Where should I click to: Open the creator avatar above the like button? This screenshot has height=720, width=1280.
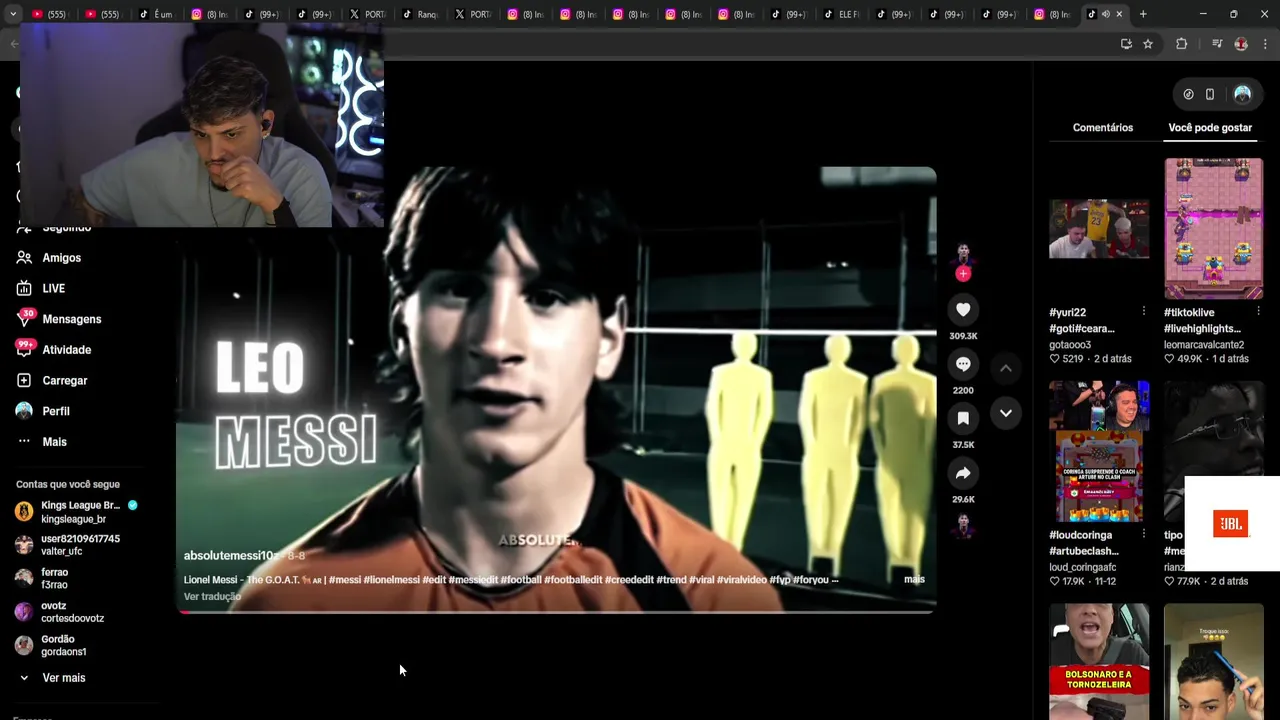(x=963, y=254)
